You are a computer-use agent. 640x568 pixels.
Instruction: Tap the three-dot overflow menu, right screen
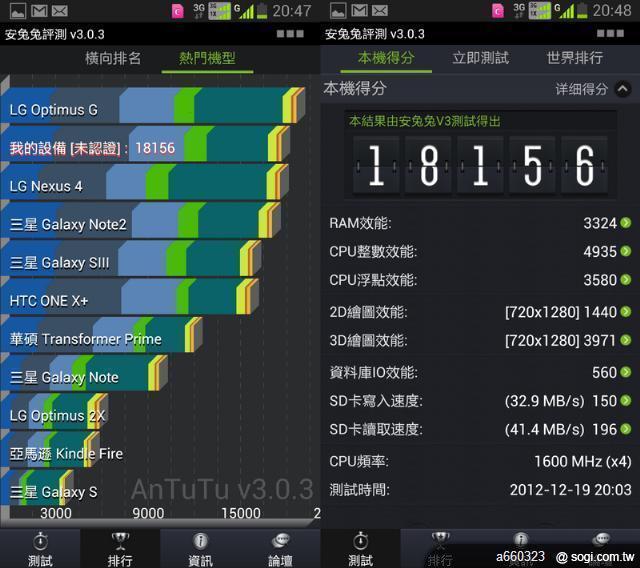point(610,33)
